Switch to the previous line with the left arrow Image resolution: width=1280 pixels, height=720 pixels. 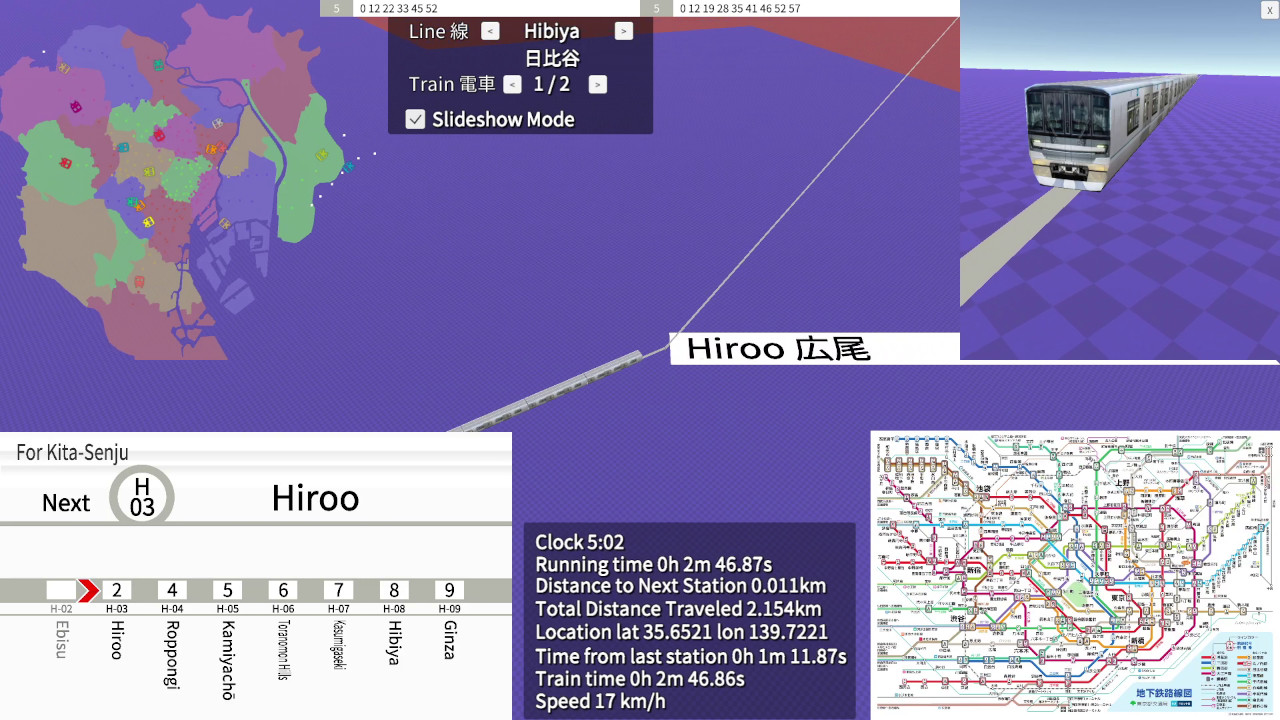click(x=490, y=31)
